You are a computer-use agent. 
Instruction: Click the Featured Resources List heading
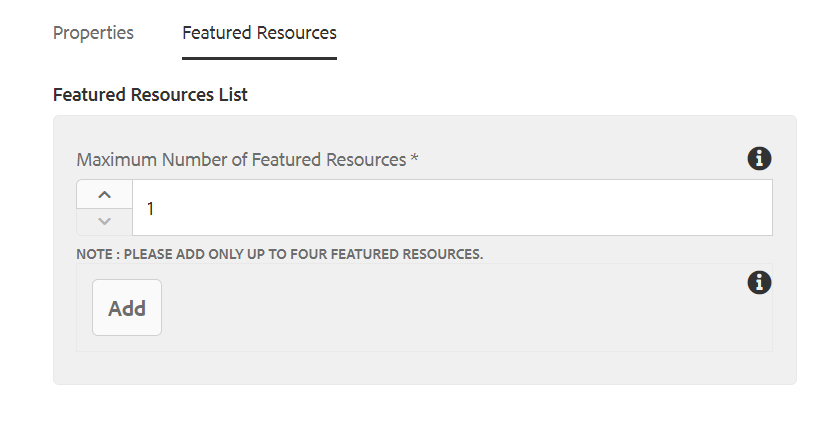(151, 95)
